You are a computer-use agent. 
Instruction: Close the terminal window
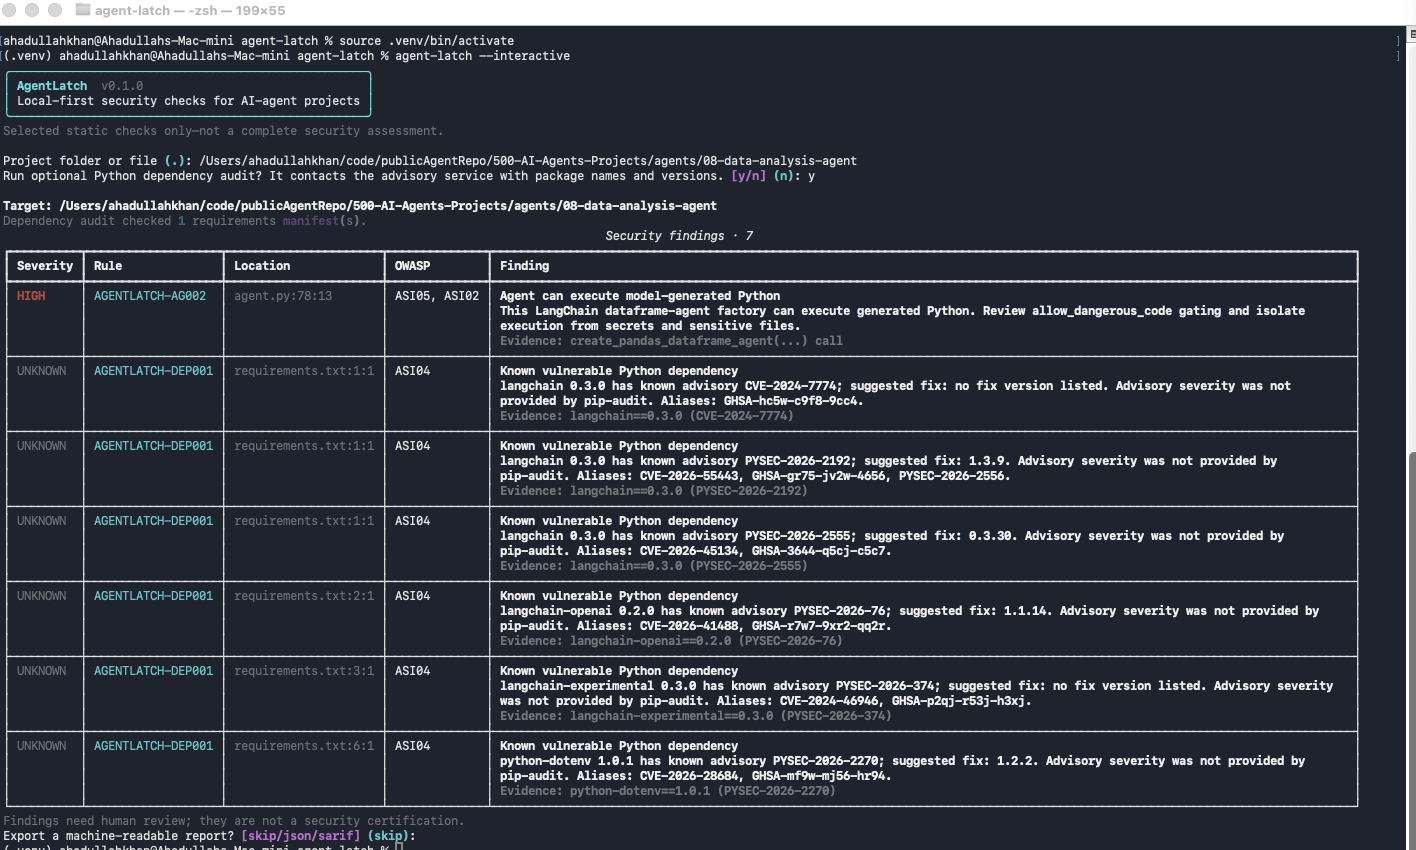[x=9, y=10]
